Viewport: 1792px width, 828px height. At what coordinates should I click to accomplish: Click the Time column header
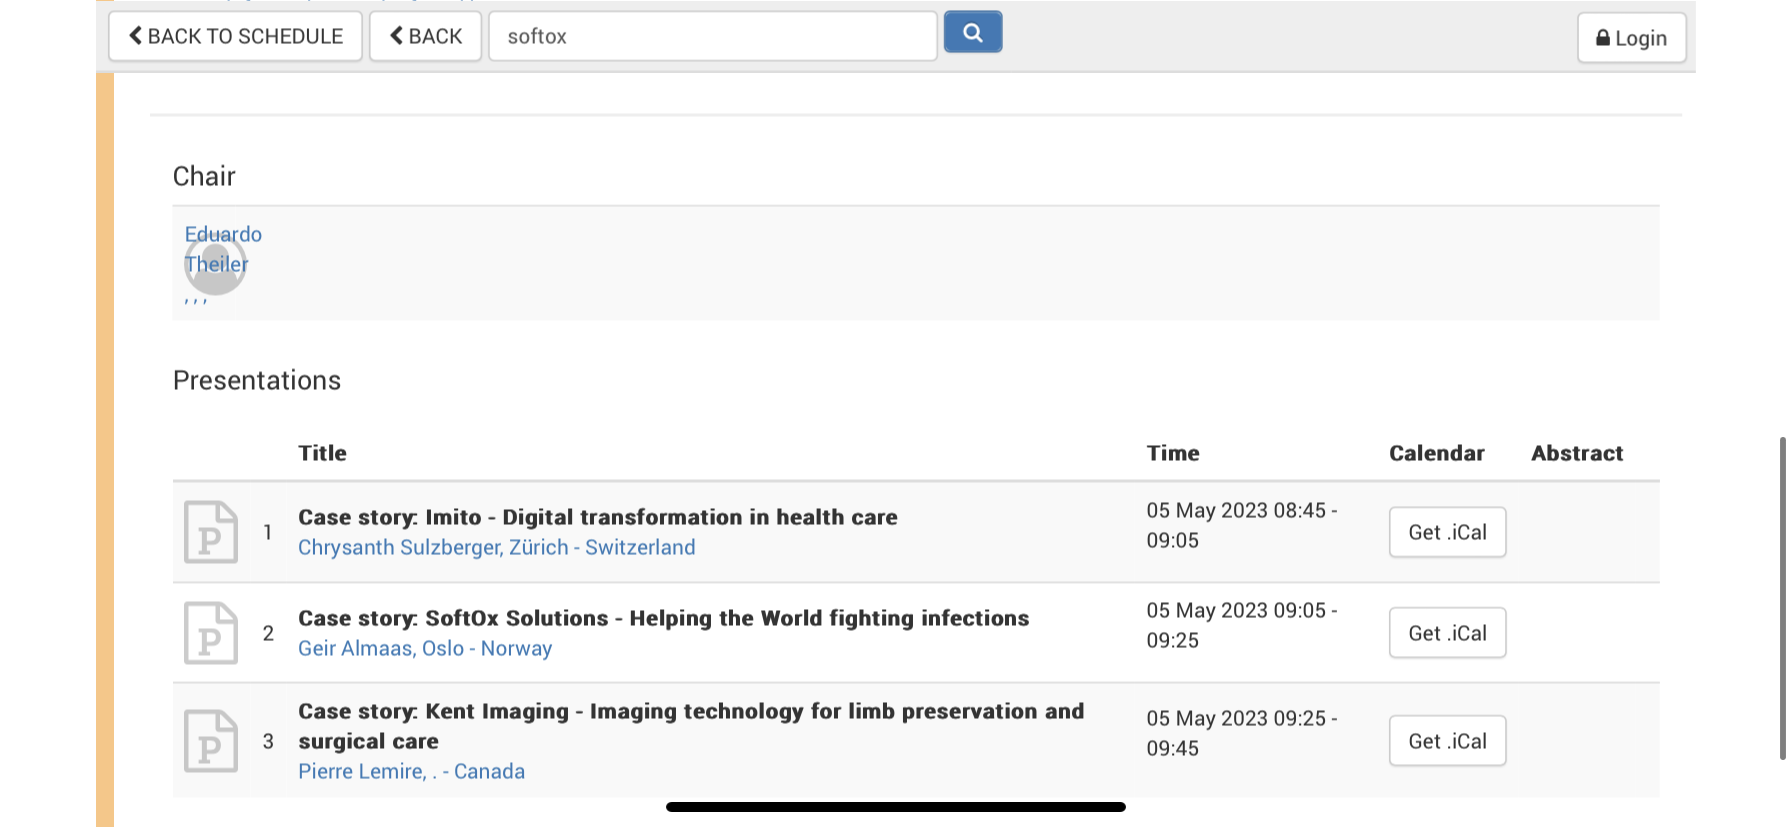pos(1173,453)
